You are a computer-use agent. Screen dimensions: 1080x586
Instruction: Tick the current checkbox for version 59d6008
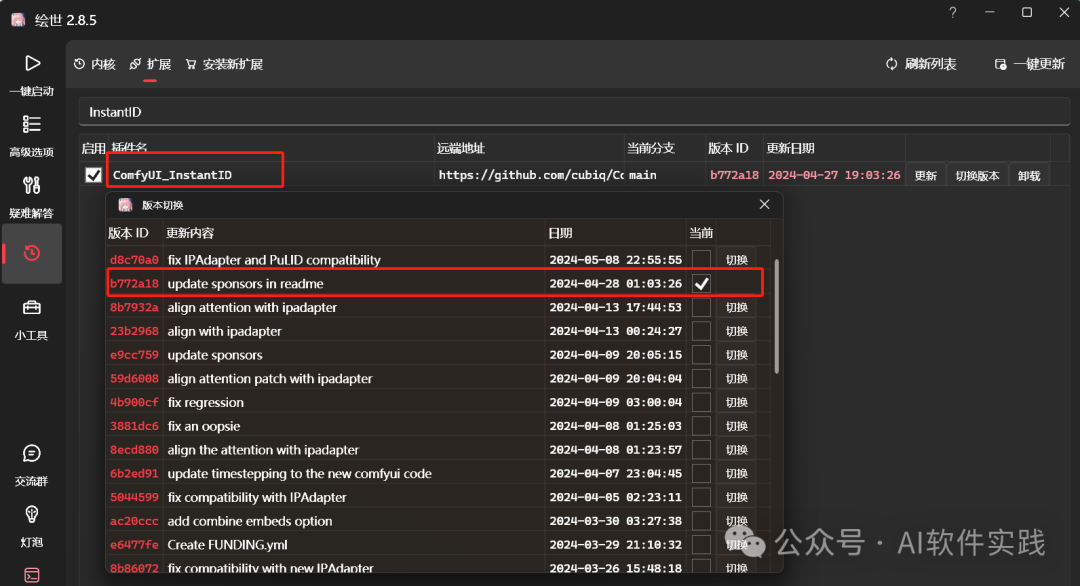pos(701,379)
